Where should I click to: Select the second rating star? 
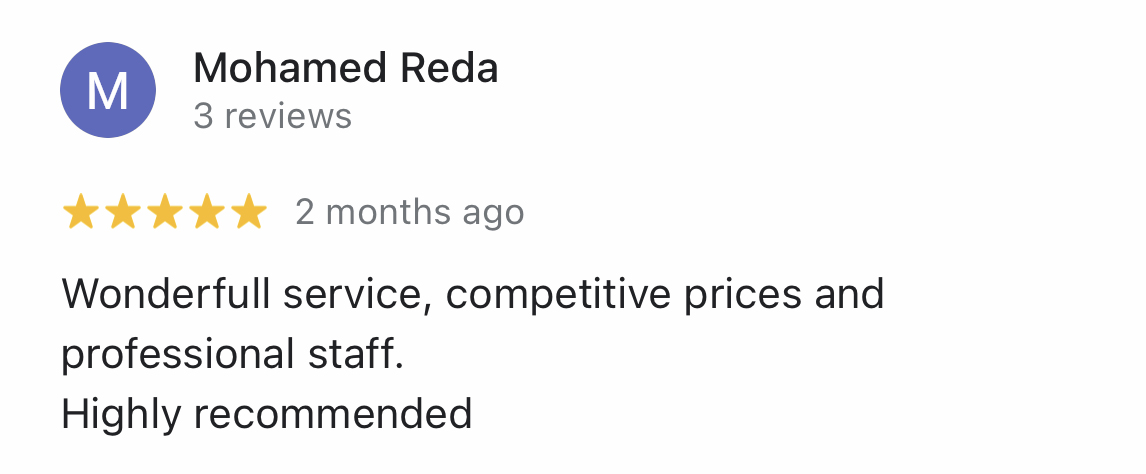[122, 212]
